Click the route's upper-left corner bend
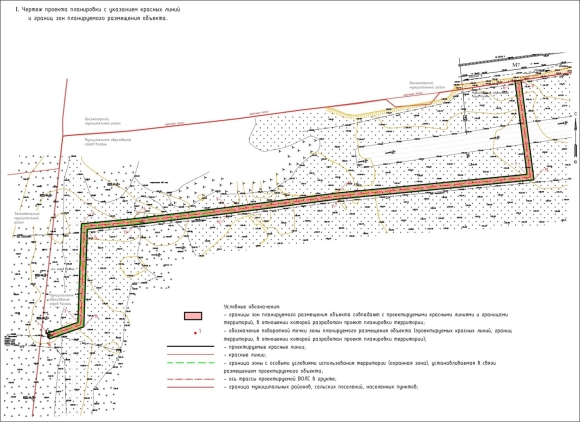Screen dimensions: 580x422 85,226
